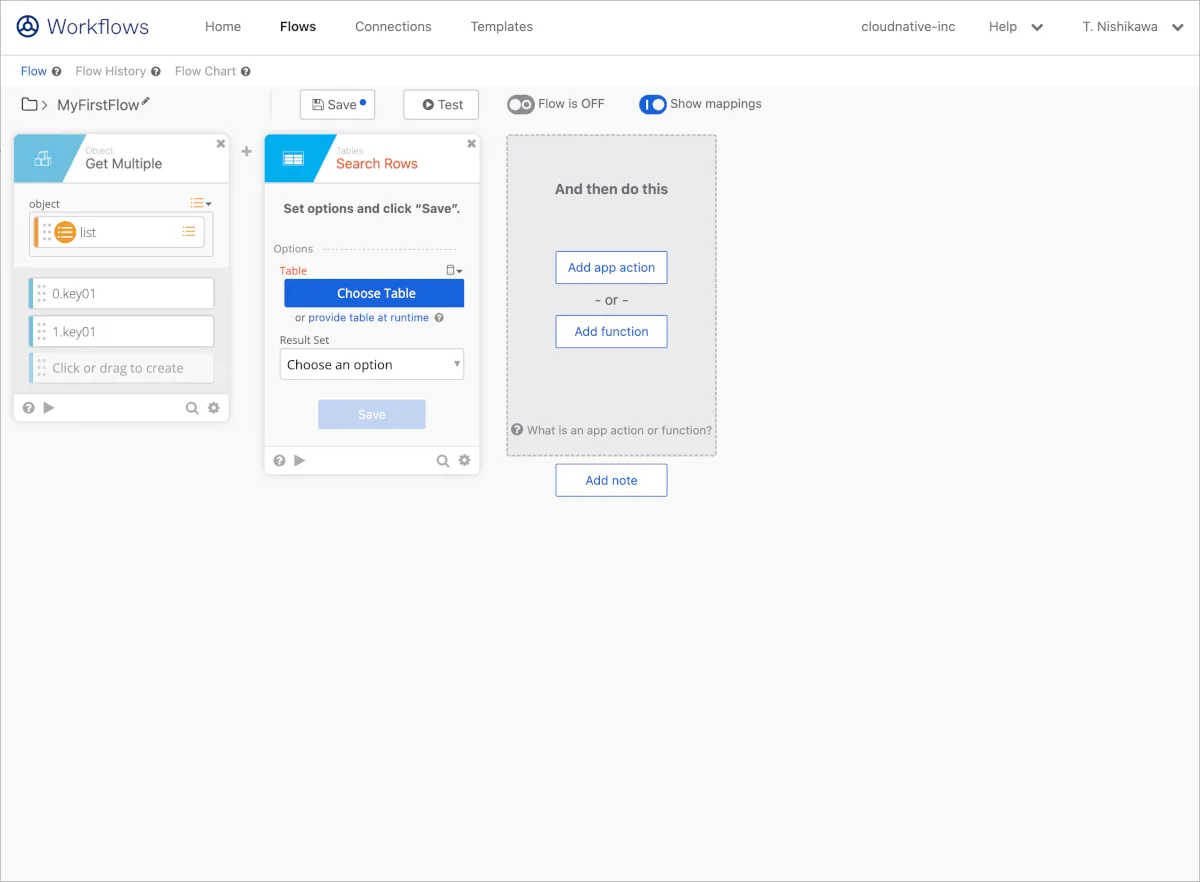This screenshot has height=882, width=1200.
Task: Open help on Get Multiple card footer
Action: pyautogui.click(x=28, y=408)
